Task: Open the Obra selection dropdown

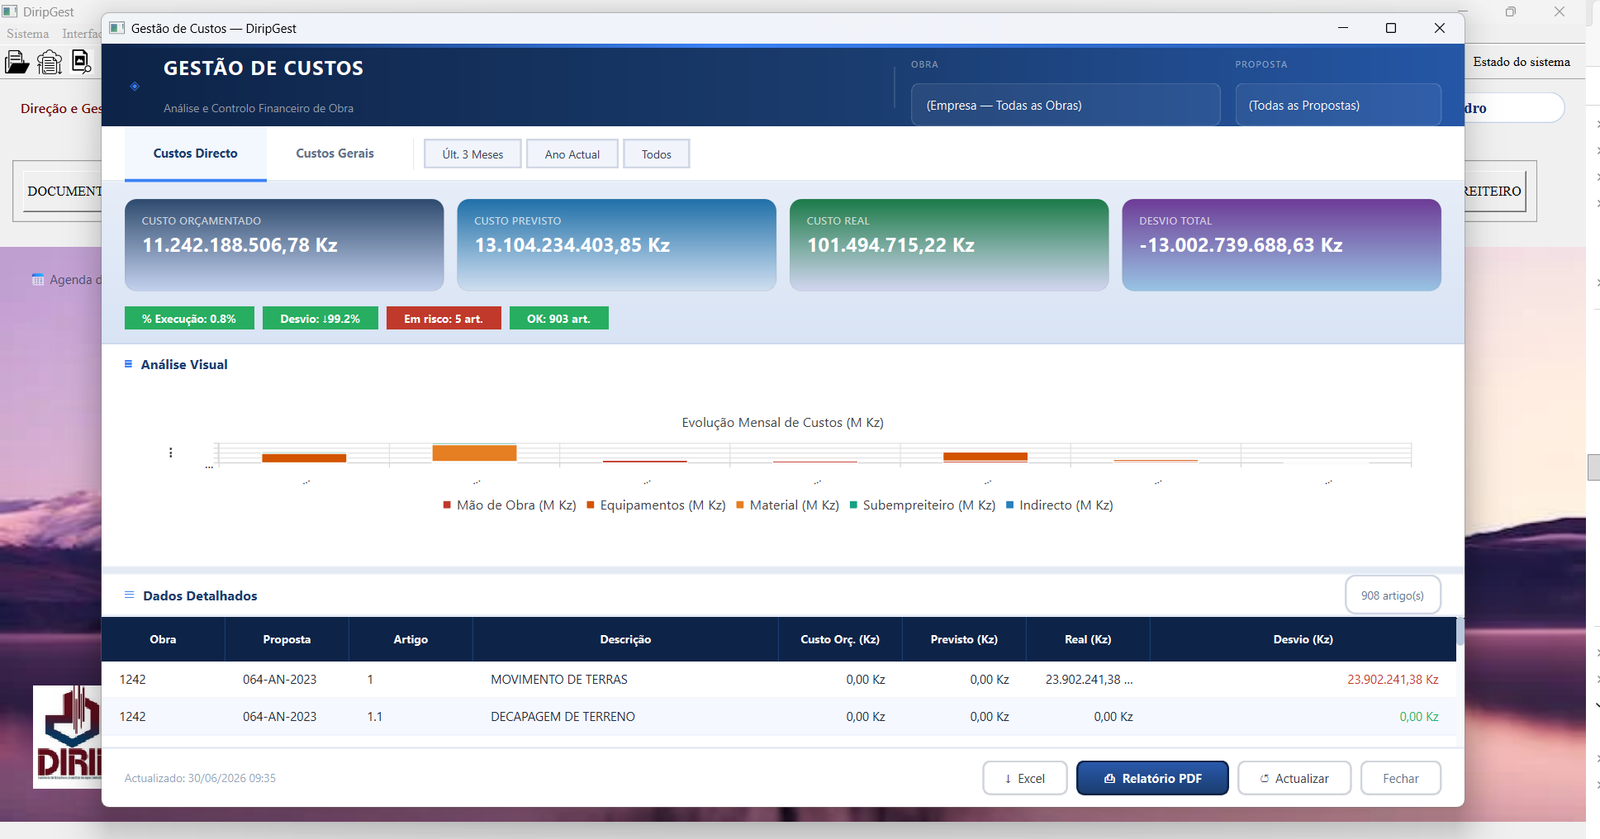Action: (1066, 105)
